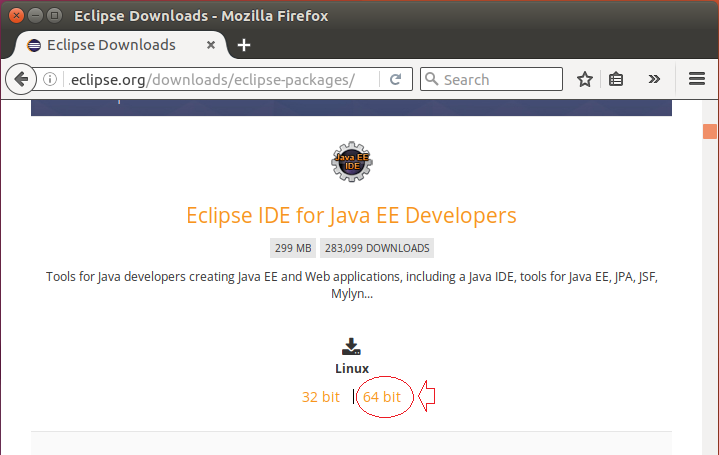
Task: Click the Search input field
Action: tap(492, 79)
